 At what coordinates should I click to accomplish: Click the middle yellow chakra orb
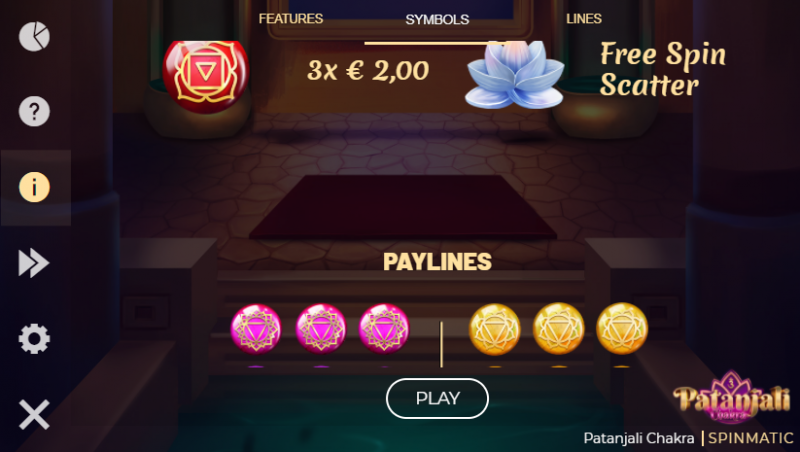click(559, 329)
